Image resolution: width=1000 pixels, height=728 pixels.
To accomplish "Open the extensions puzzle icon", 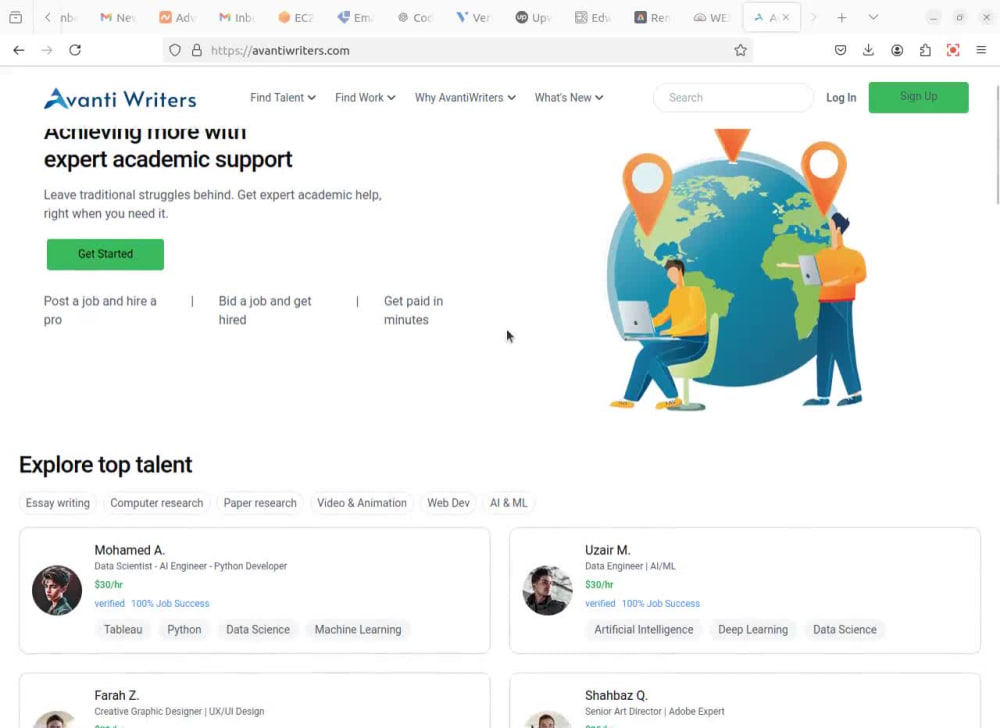I will point(925,50).
